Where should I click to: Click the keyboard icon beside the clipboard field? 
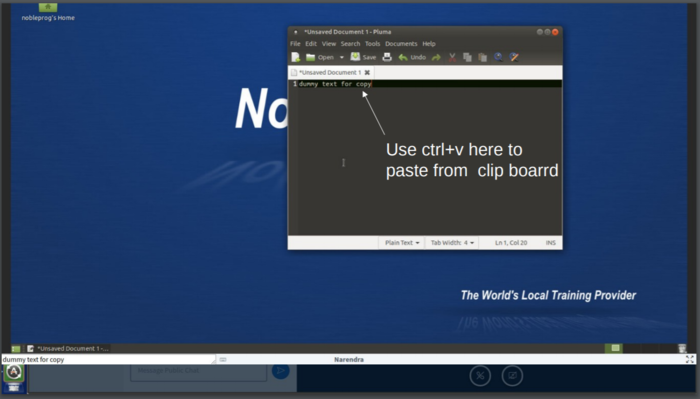[x=223, y=359]
